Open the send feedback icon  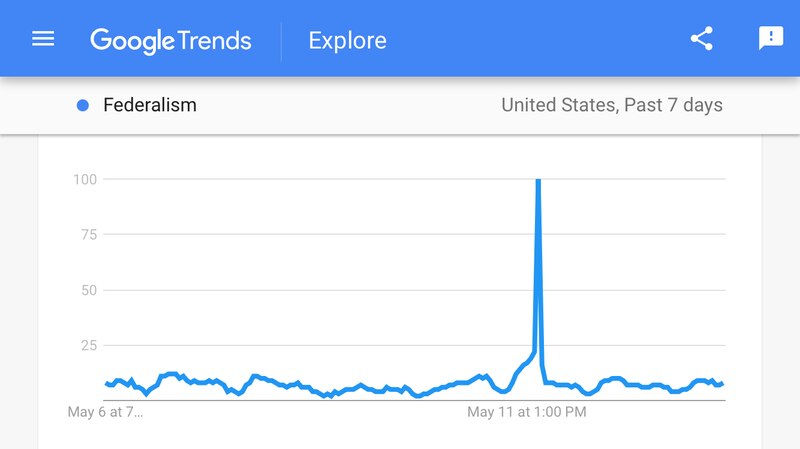point(770,39)
